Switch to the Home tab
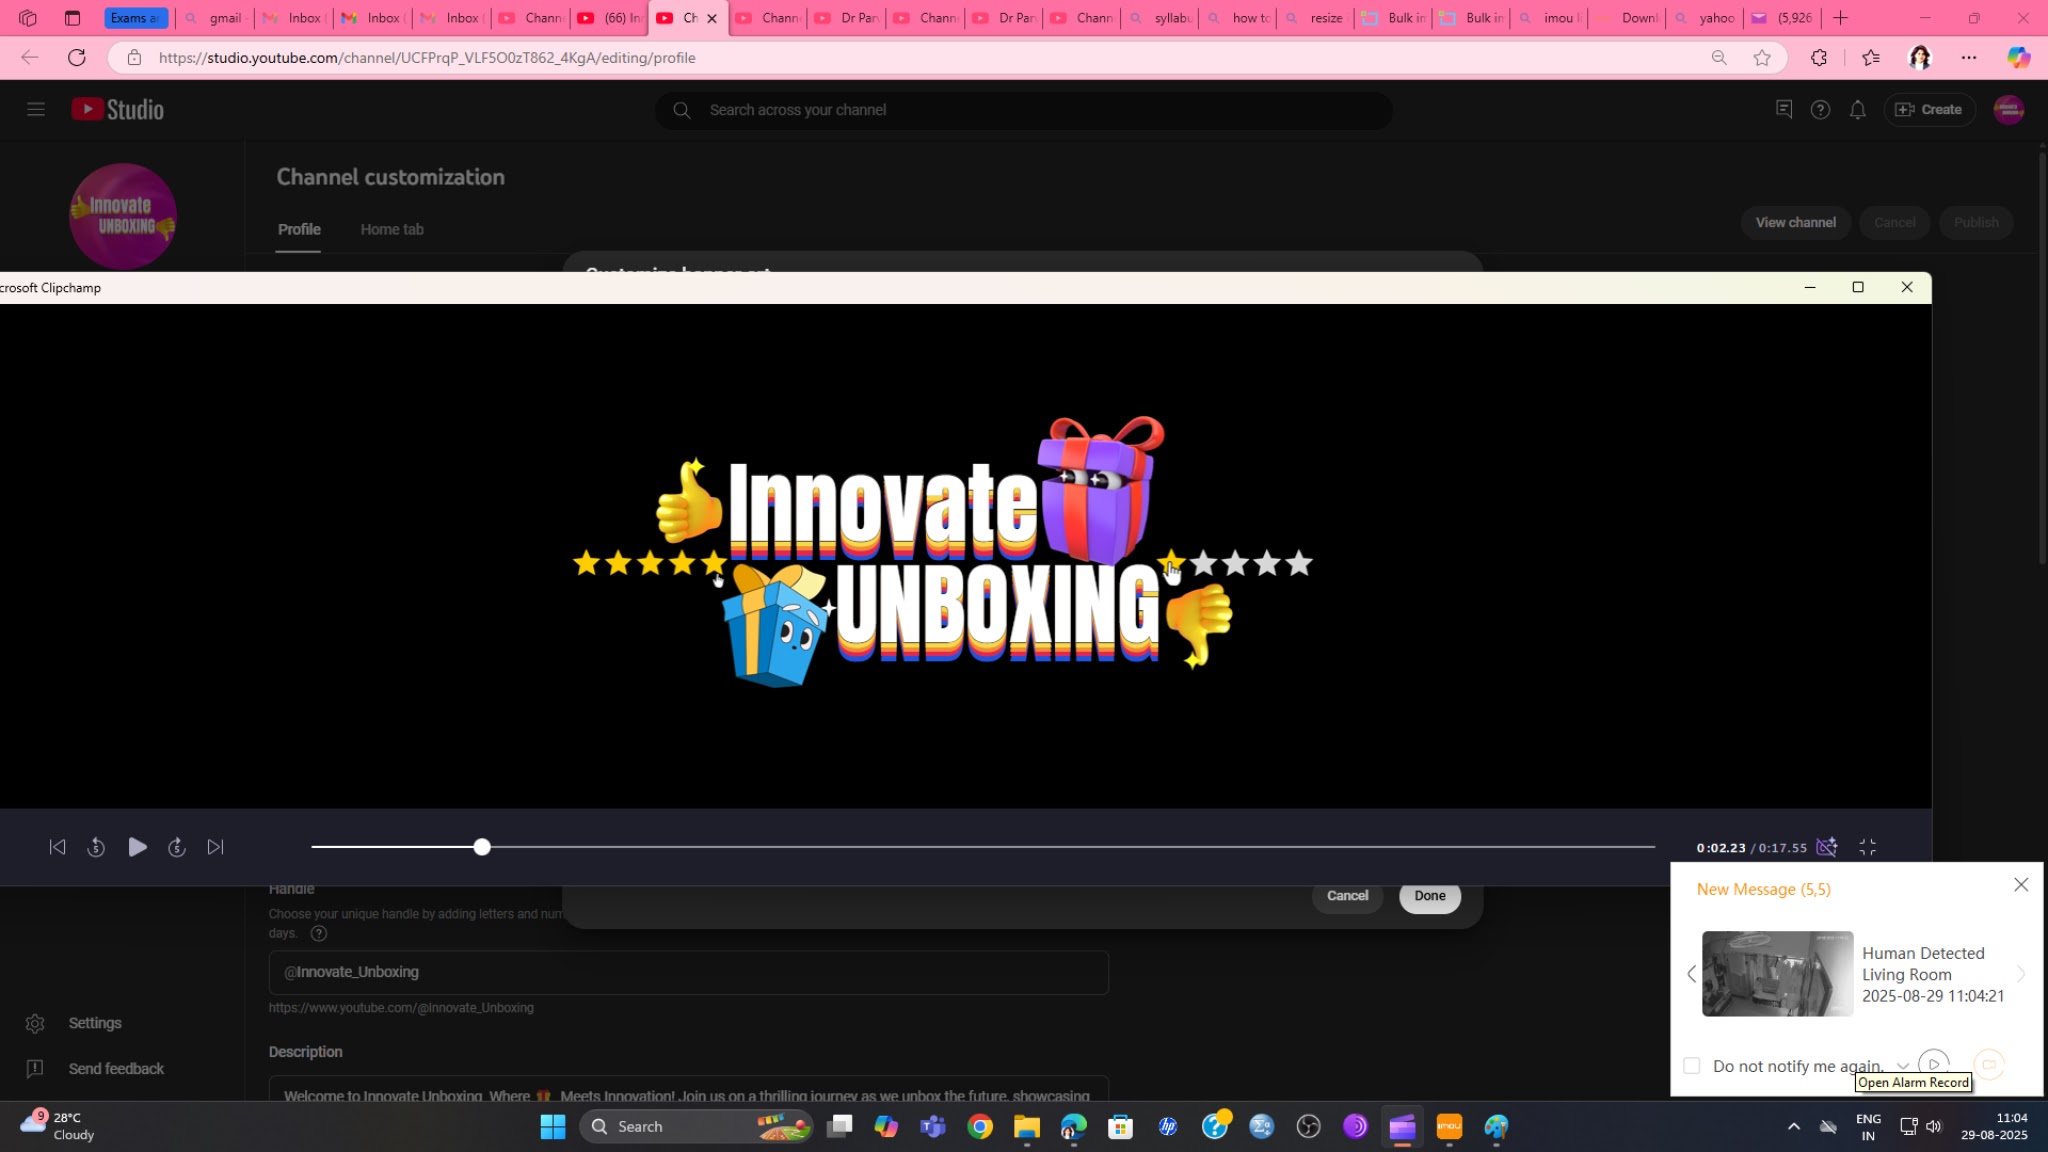Image resolution: width=2048 pixels, height=1152 pixels. (x=391, y=229)
